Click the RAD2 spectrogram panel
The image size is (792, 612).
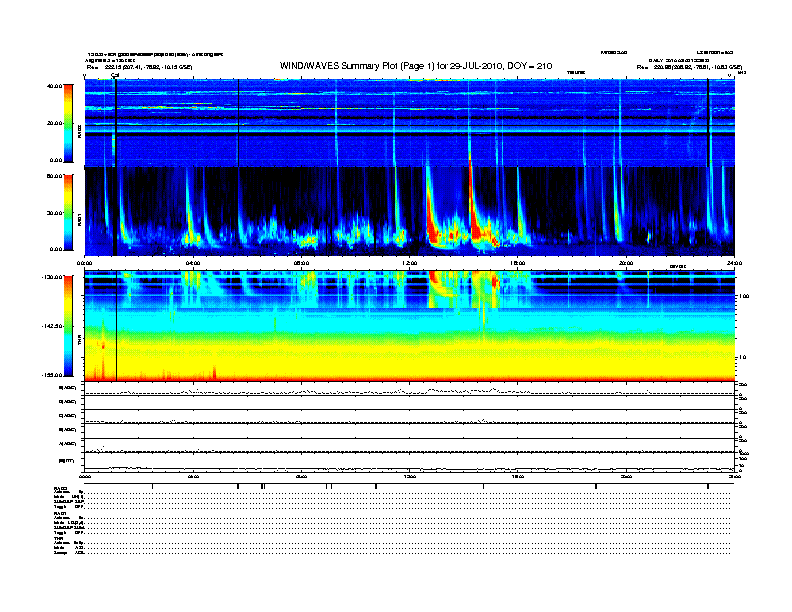coord(410,123)
